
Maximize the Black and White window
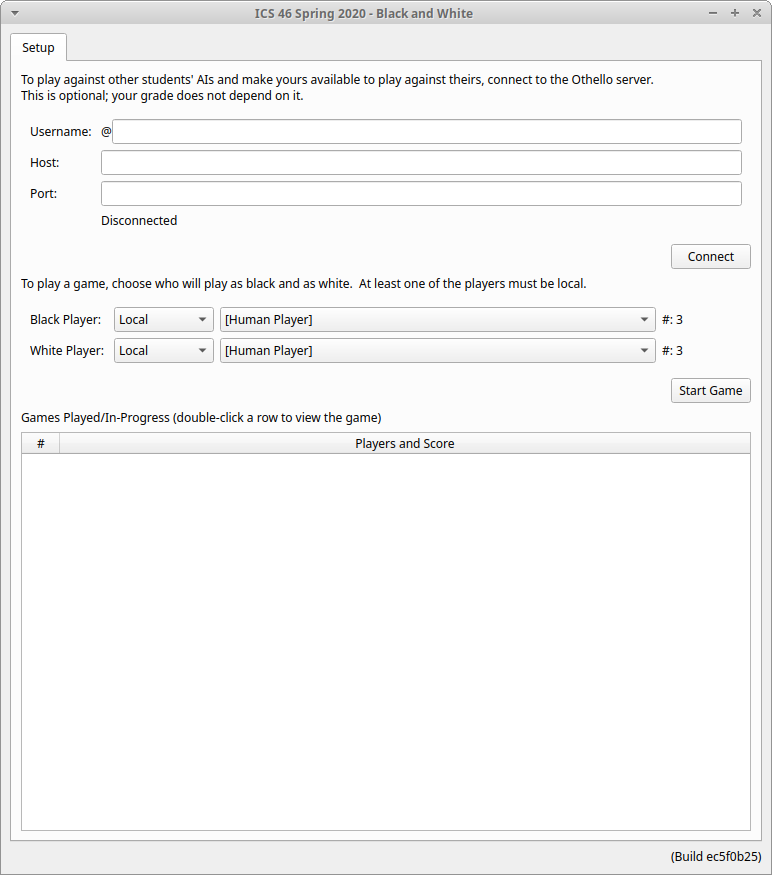pos(735,13)
